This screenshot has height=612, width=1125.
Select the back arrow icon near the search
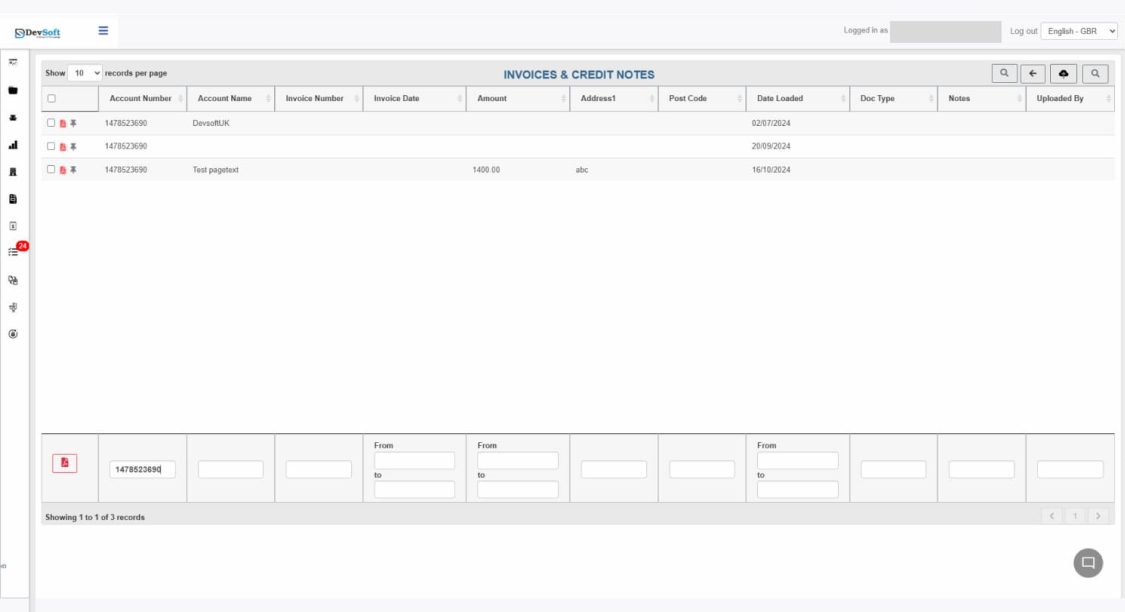coord(1033,73)
